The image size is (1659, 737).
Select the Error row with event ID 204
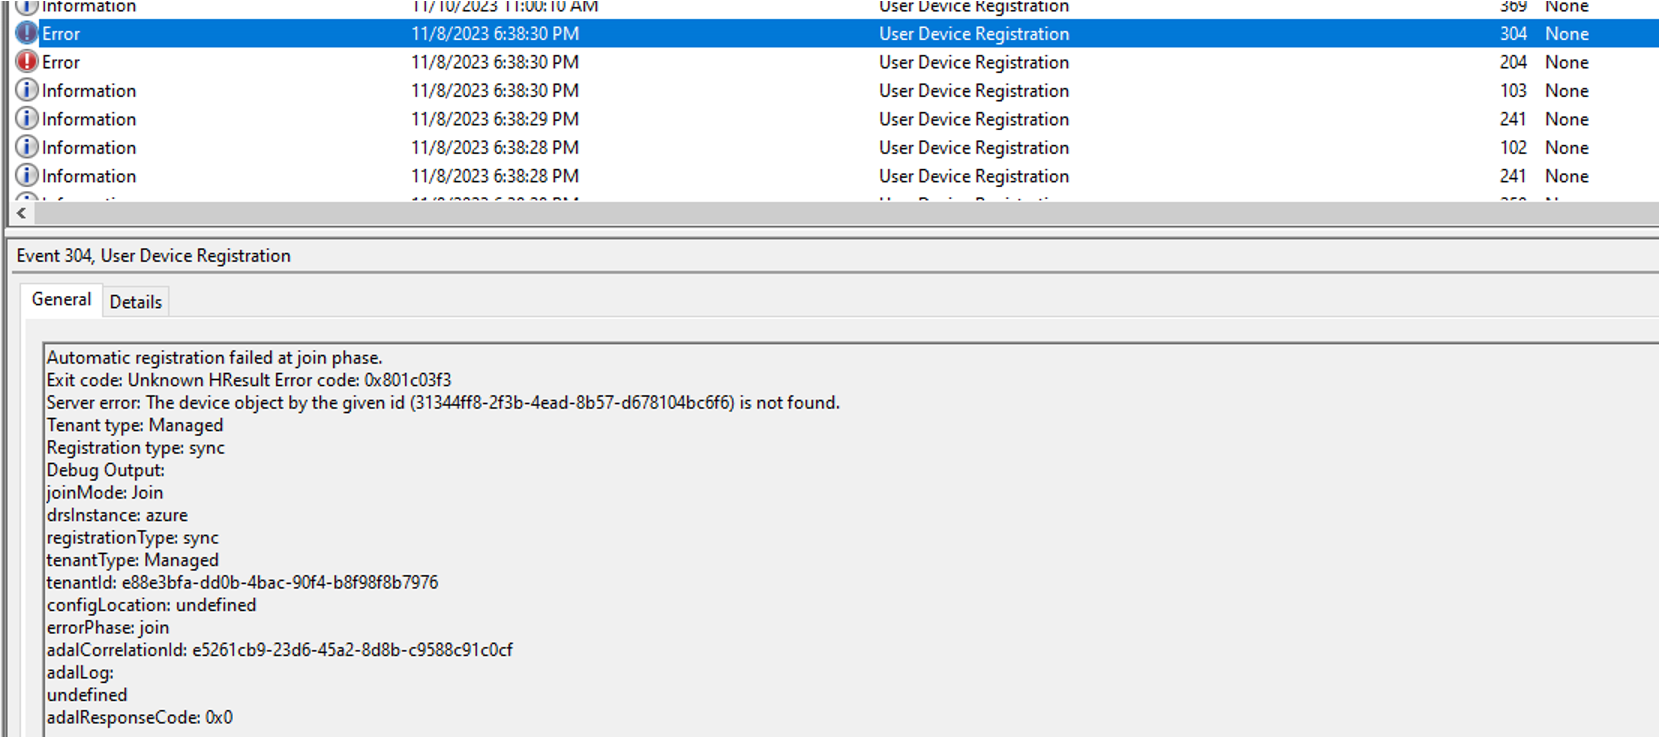click(494, 62)
